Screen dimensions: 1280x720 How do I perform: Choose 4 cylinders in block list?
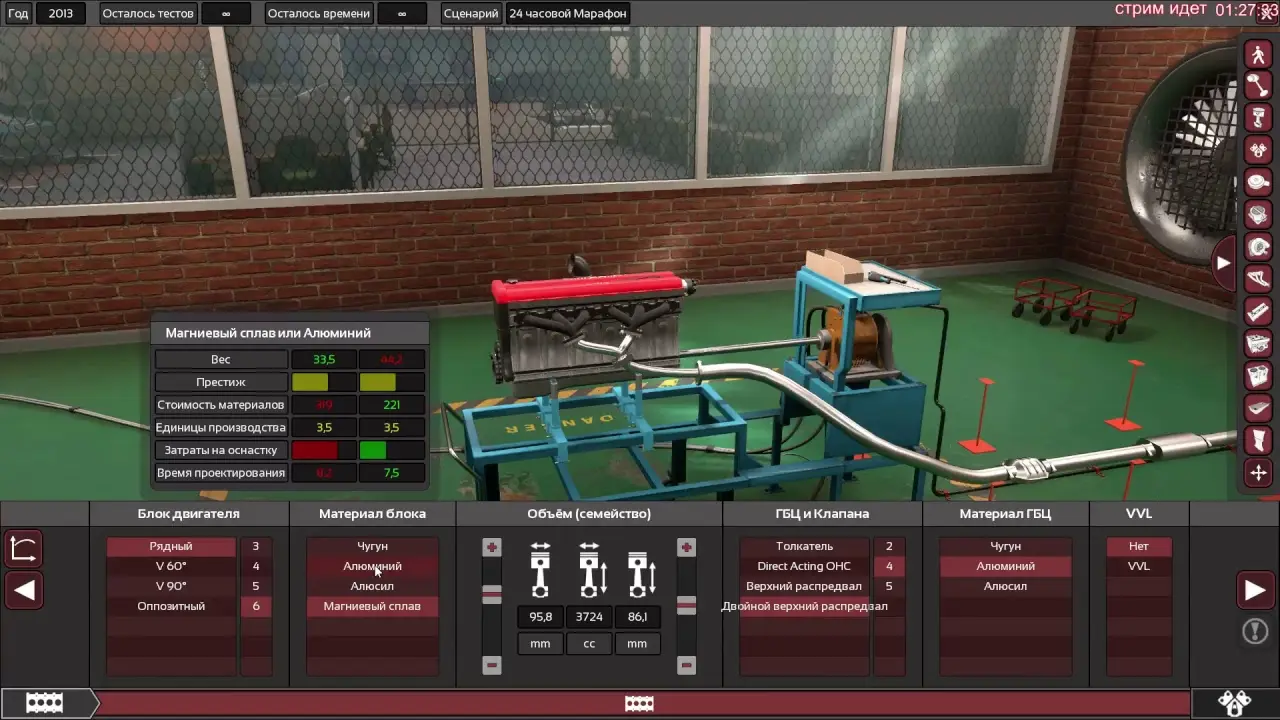pyautogui.click(x=256, y=566)
